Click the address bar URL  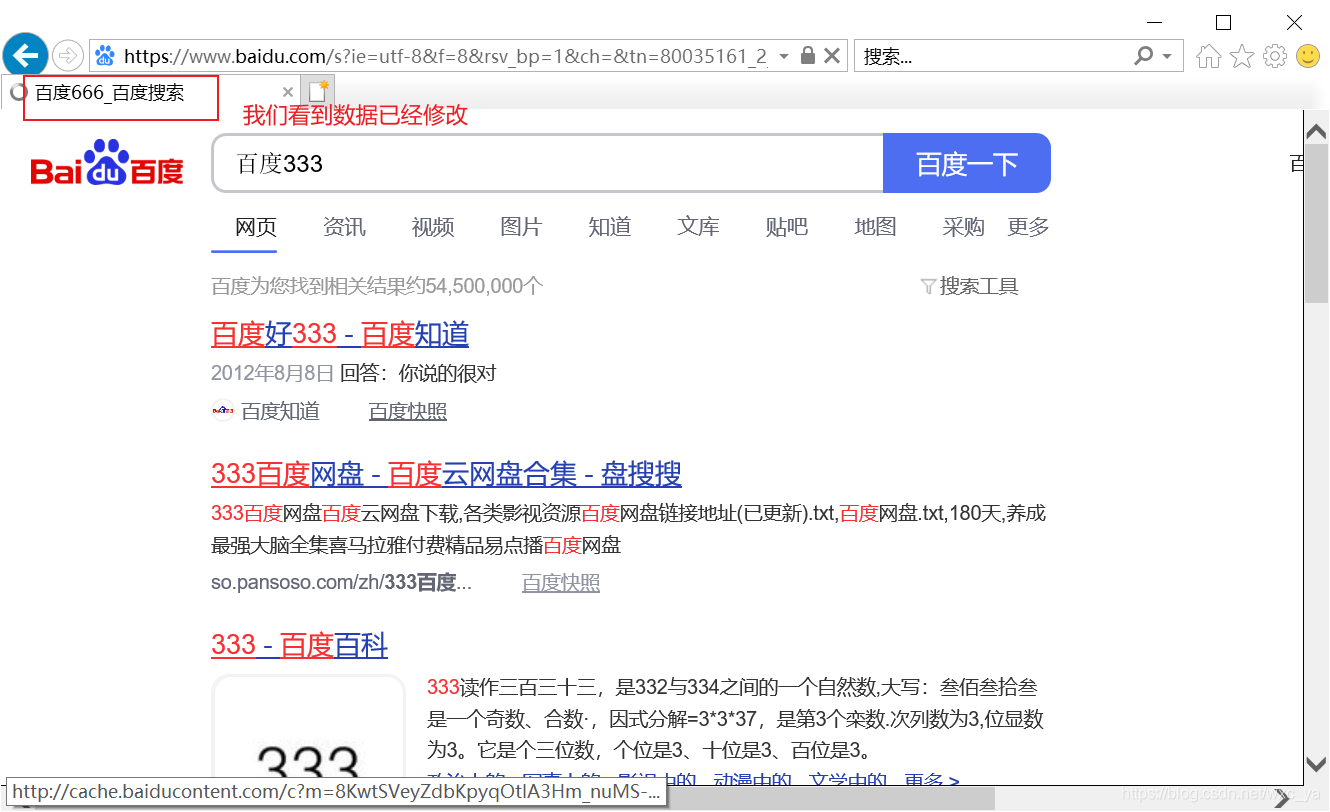[x=445, y=56]
